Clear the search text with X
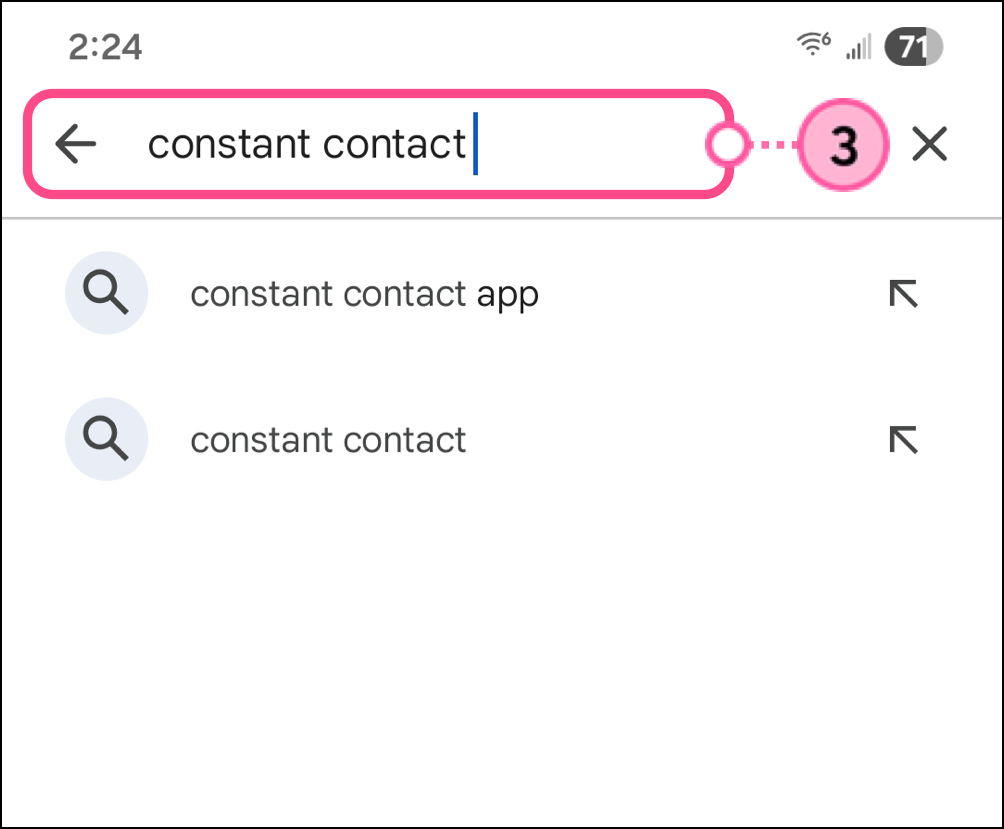 [x=930, y=146]
